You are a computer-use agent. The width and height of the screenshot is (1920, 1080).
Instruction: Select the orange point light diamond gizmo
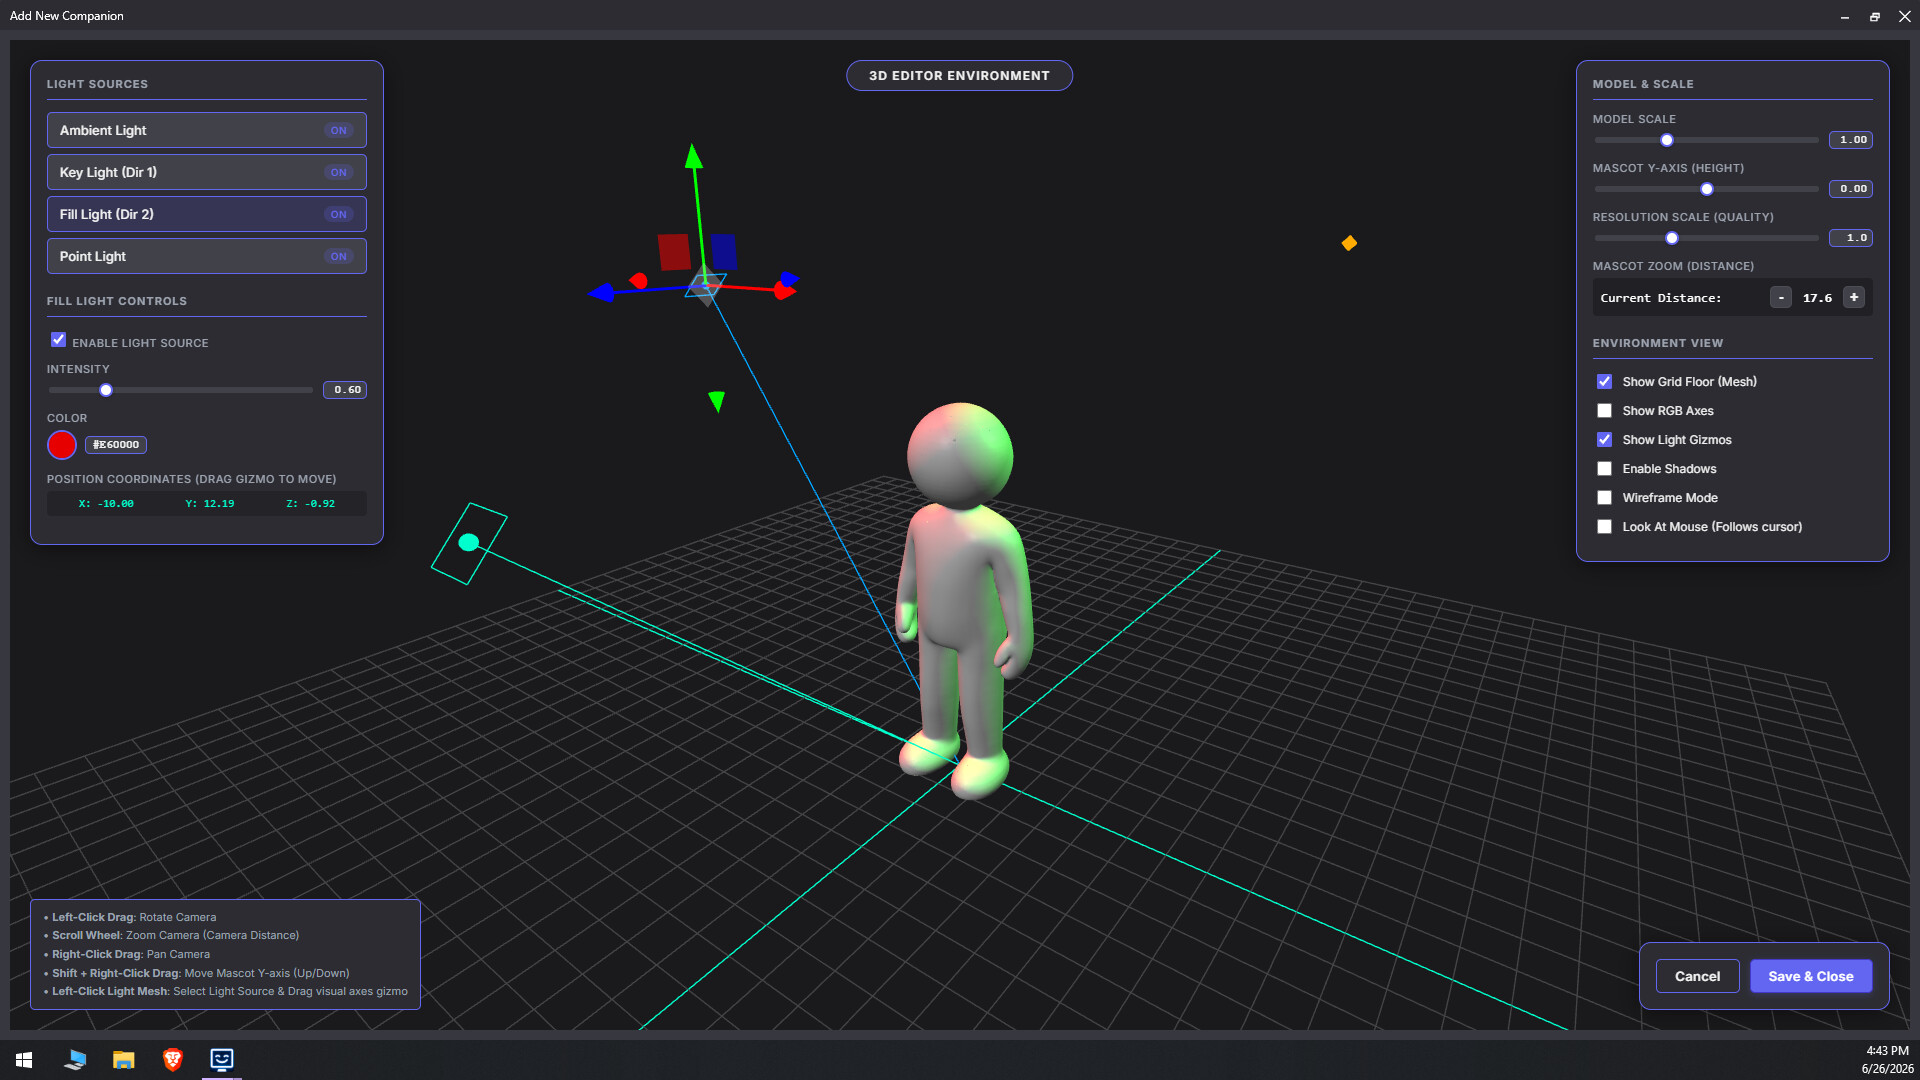click(1349, 243)
